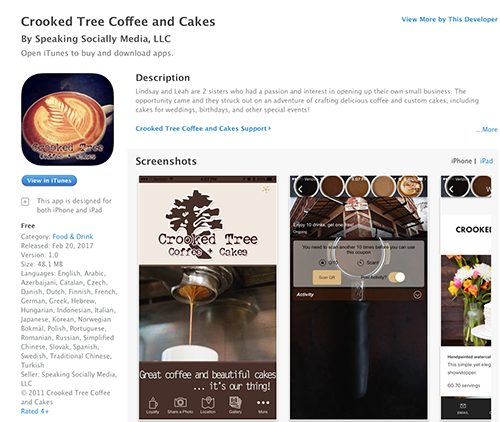The height and width of the screenshot is (422, 500).
Task: Tap the More three-dots icon
Action: pos(263,405)
